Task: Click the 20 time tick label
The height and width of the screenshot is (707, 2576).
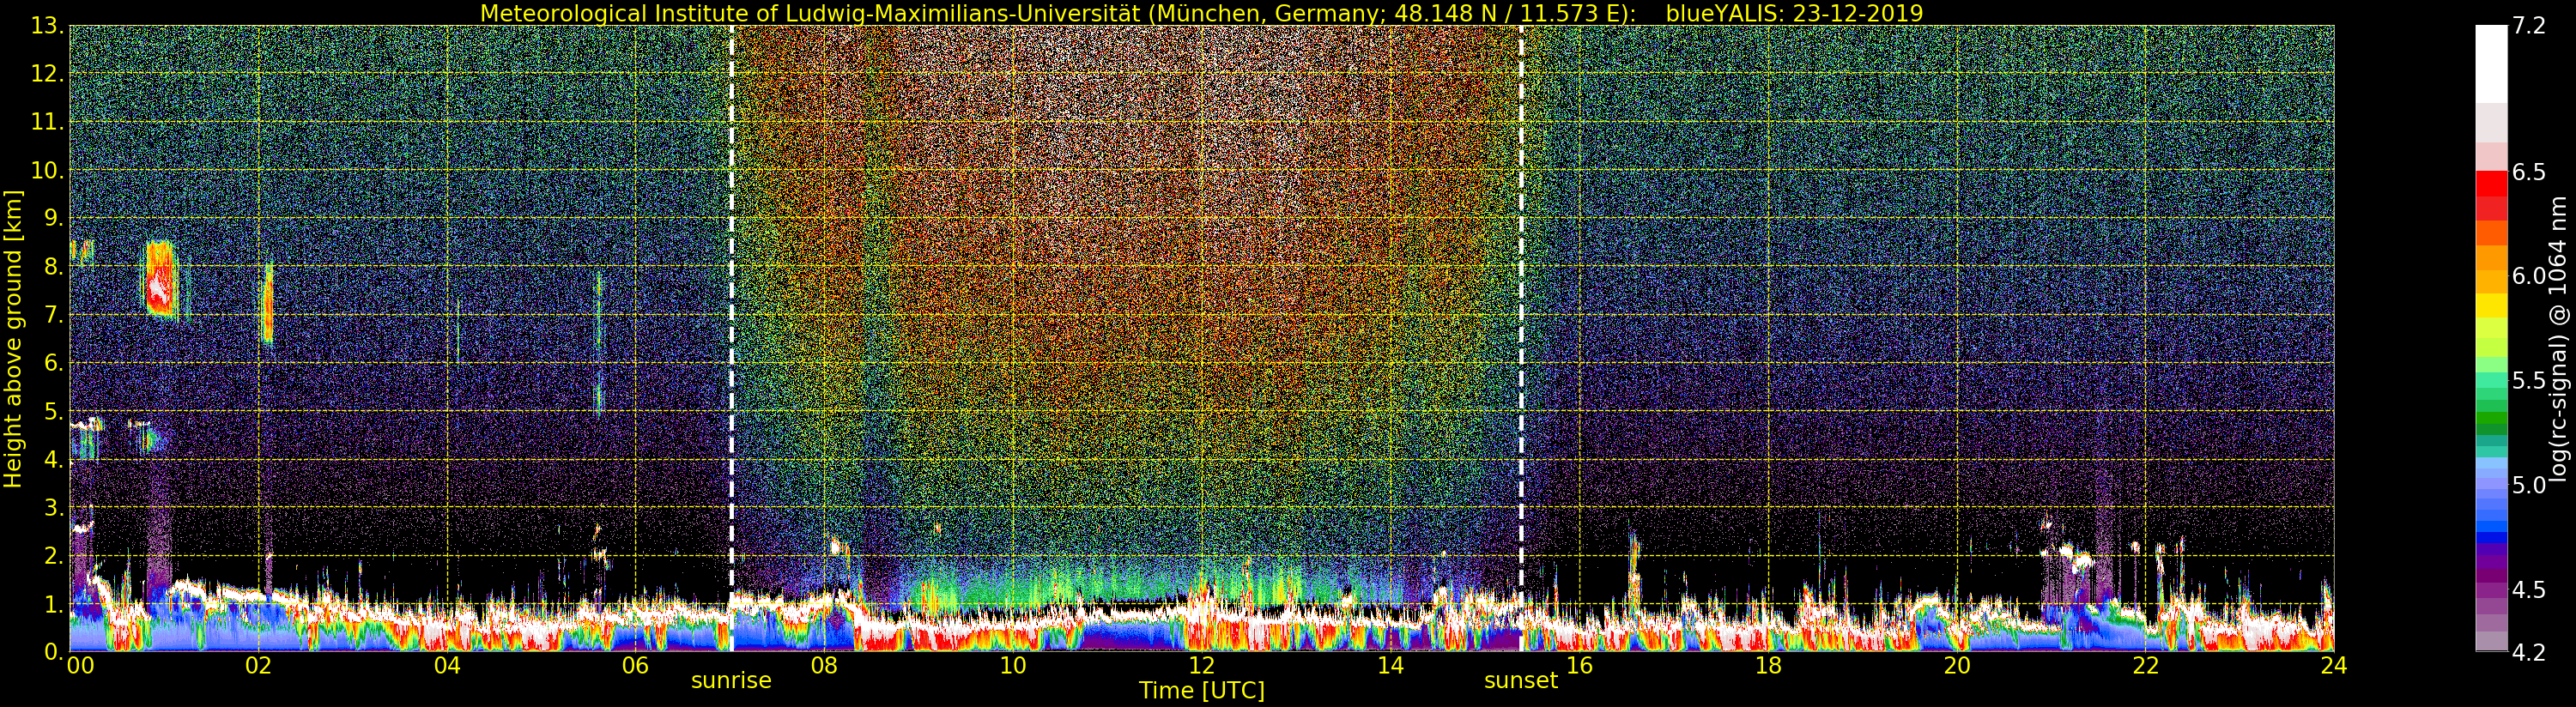Action: click(1957, 665)
